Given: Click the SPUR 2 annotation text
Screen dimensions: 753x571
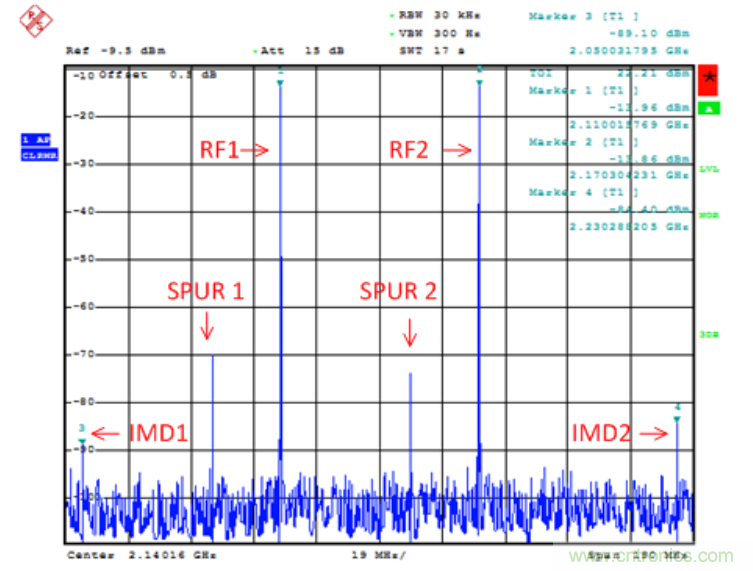Looking at the screenshot, I should coord(398,292).
